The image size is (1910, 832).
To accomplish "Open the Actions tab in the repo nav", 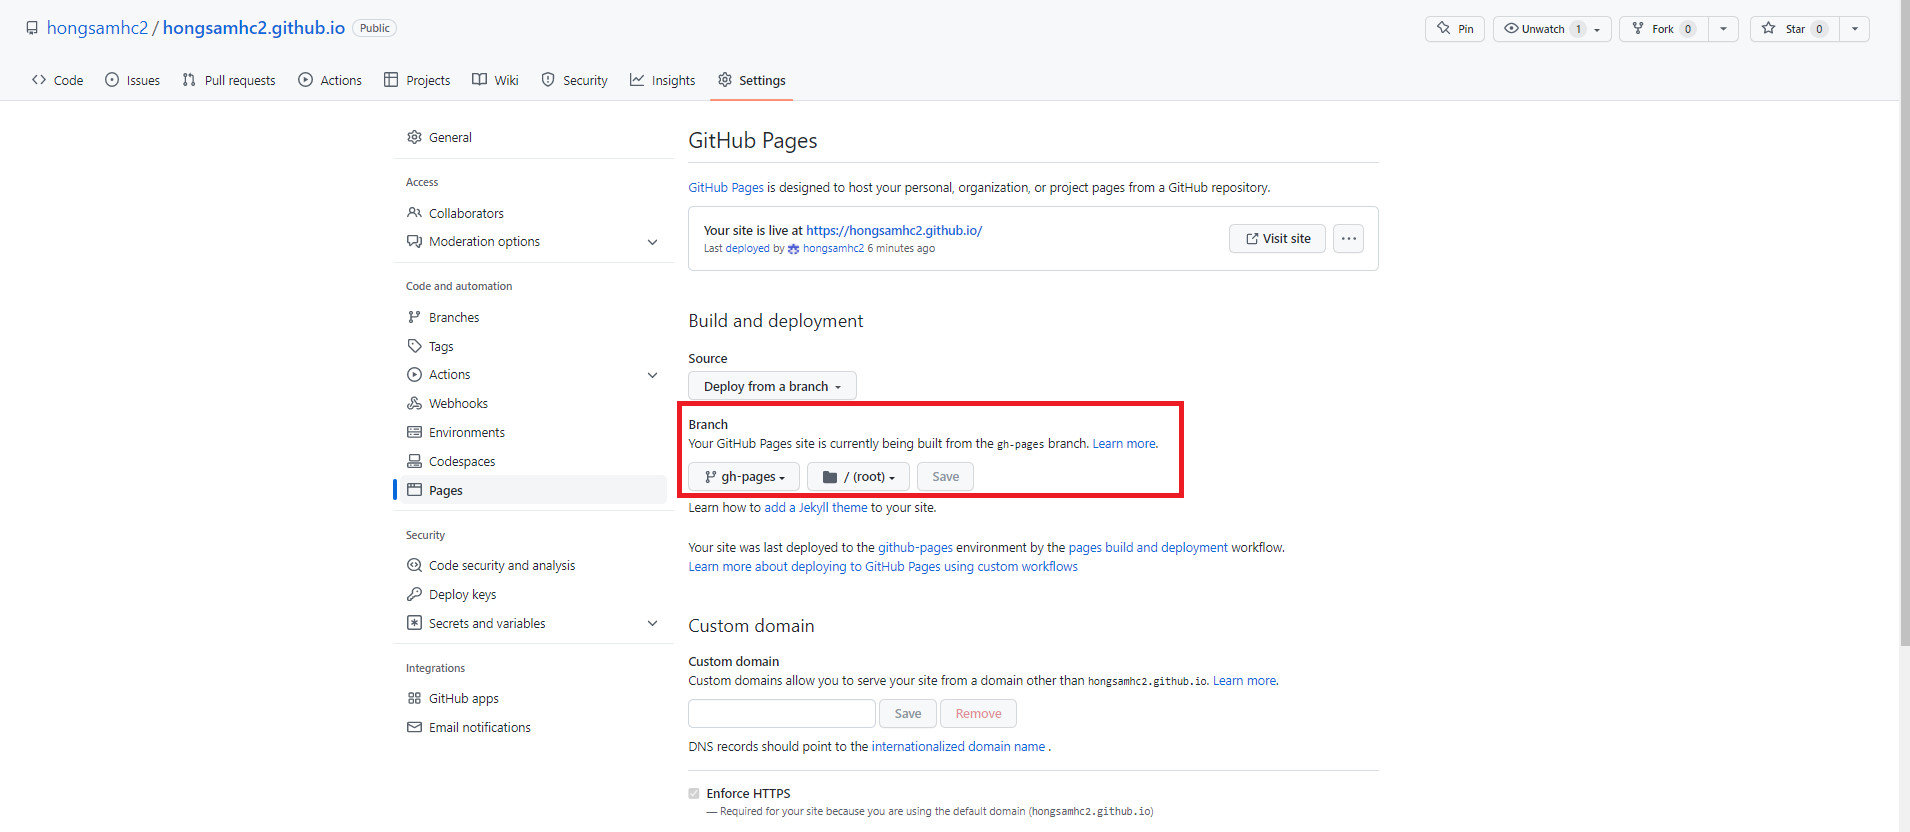I will click(x=330, y=80).
